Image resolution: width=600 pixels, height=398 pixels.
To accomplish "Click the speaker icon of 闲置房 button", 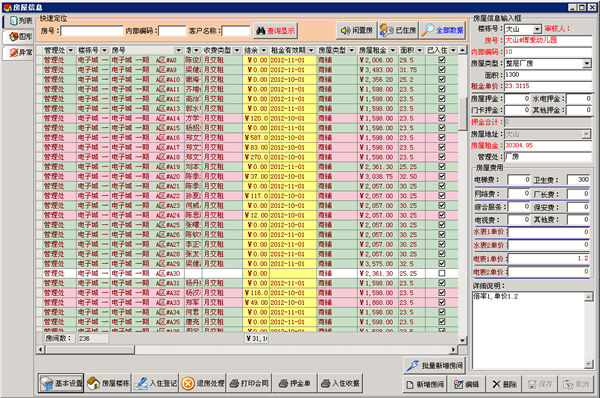I will click(x=345, y=30).
